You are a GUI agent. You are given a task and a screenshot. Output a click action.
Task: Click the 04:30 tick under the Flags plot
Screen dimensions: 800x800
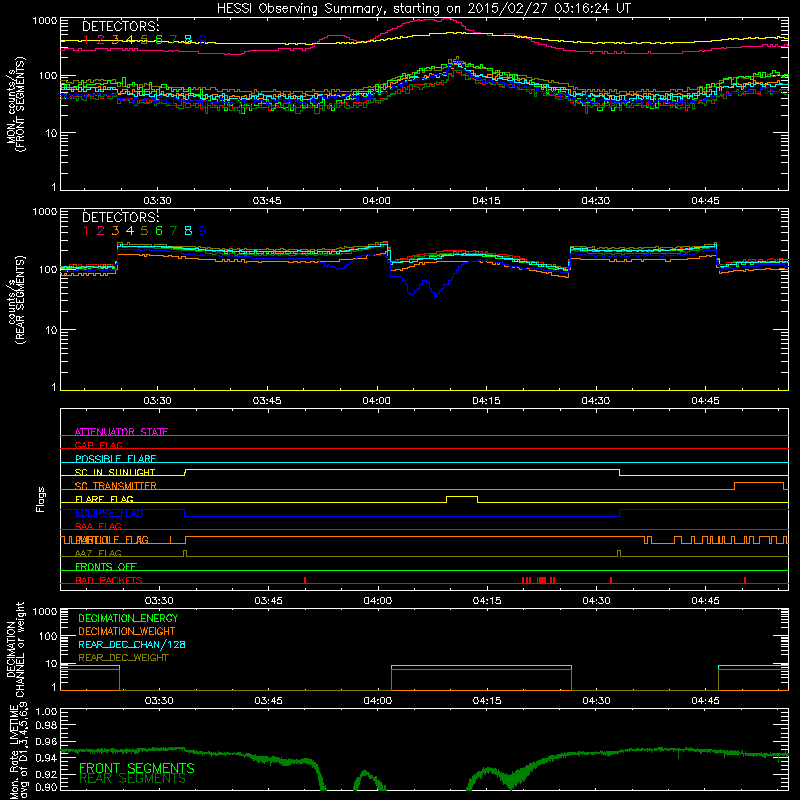[x=596, y=601]
